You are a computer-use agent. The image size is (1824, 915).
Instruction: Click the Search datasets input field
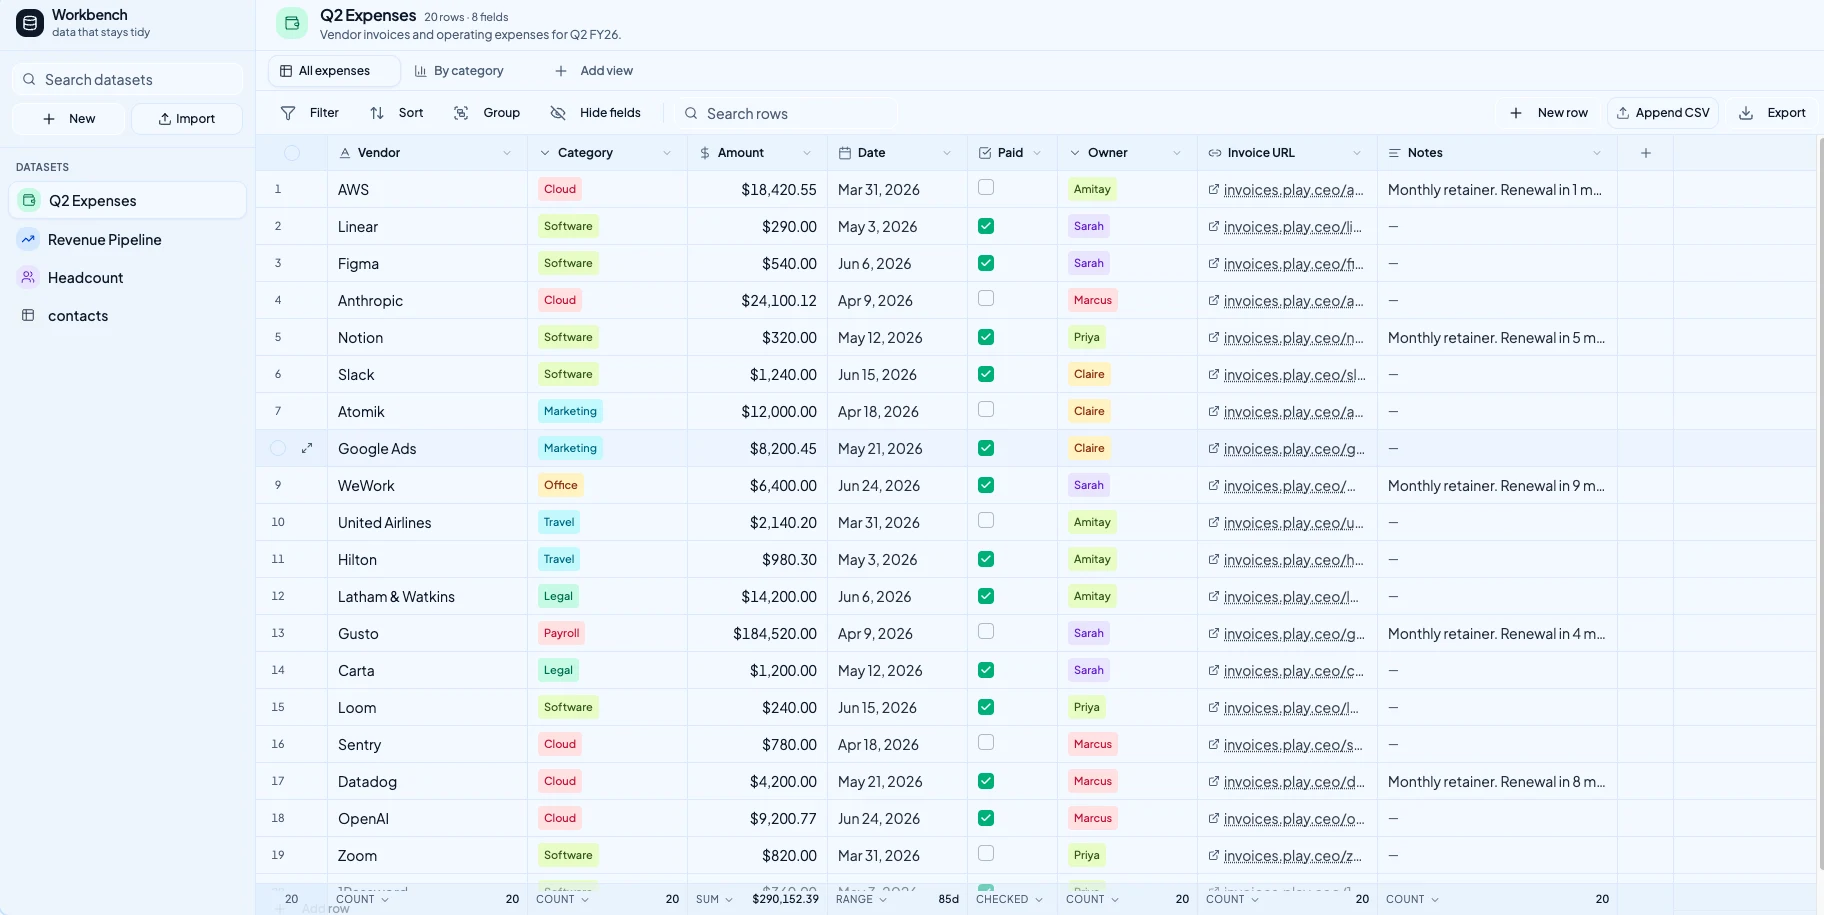pos(128,79)
